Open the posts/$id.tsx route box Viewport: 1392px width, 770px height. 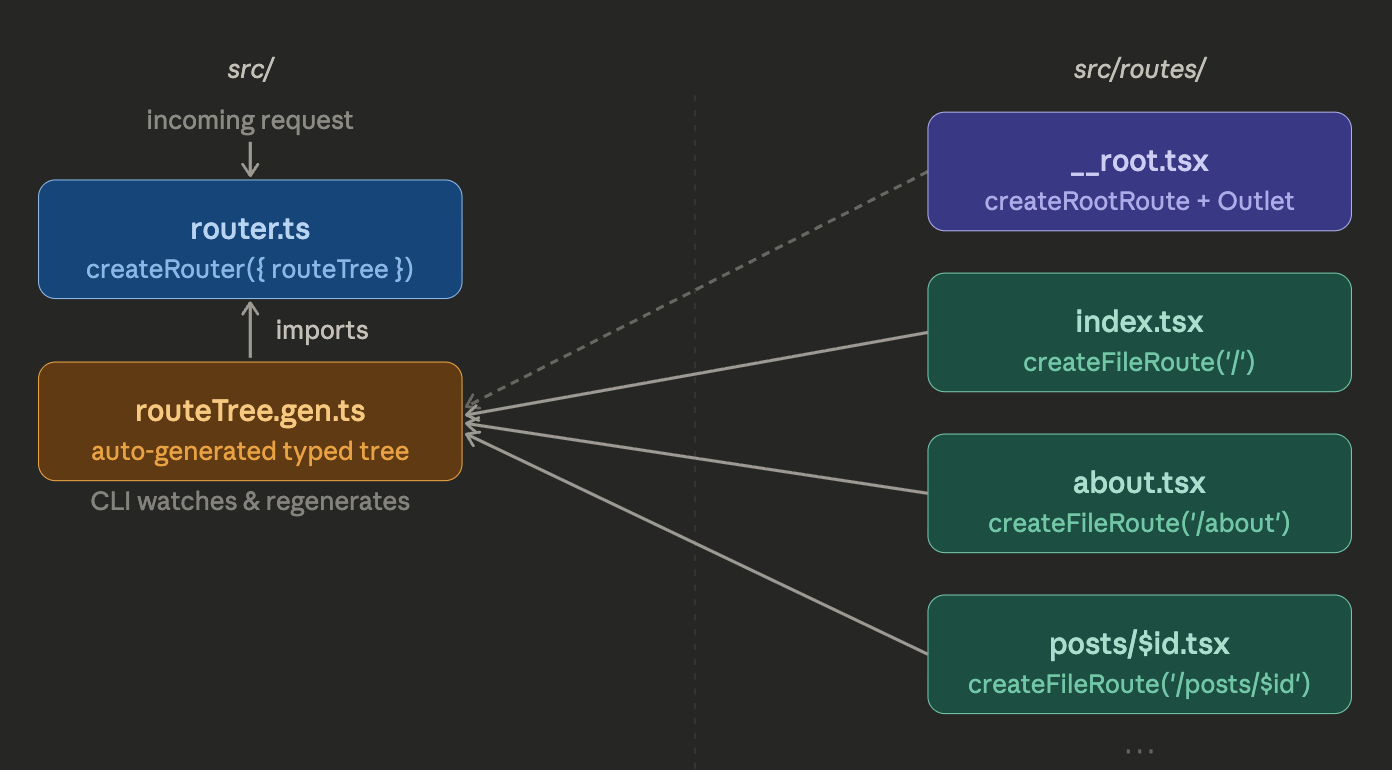(x=1139, y=654)
